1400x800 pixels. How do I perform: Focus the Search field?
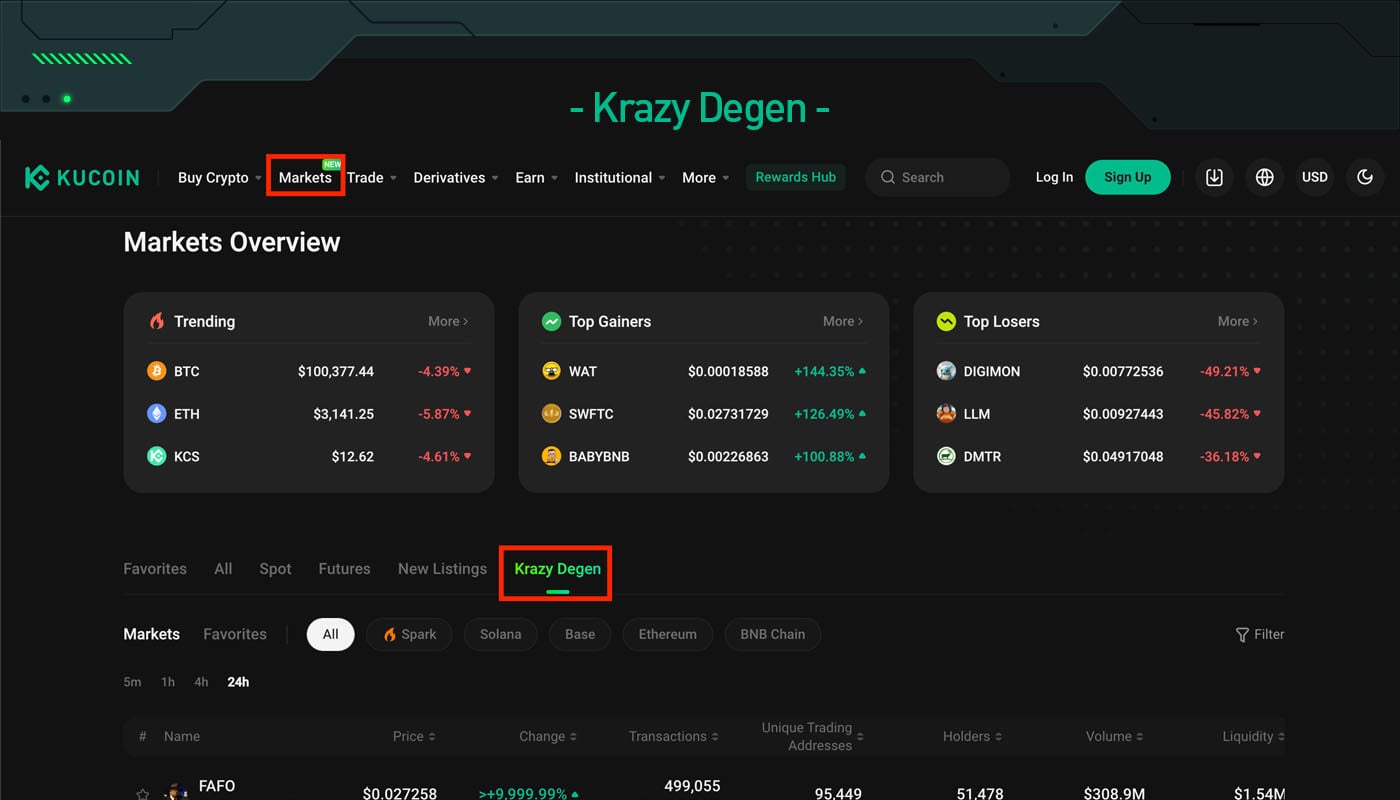(x=938, y=177)
